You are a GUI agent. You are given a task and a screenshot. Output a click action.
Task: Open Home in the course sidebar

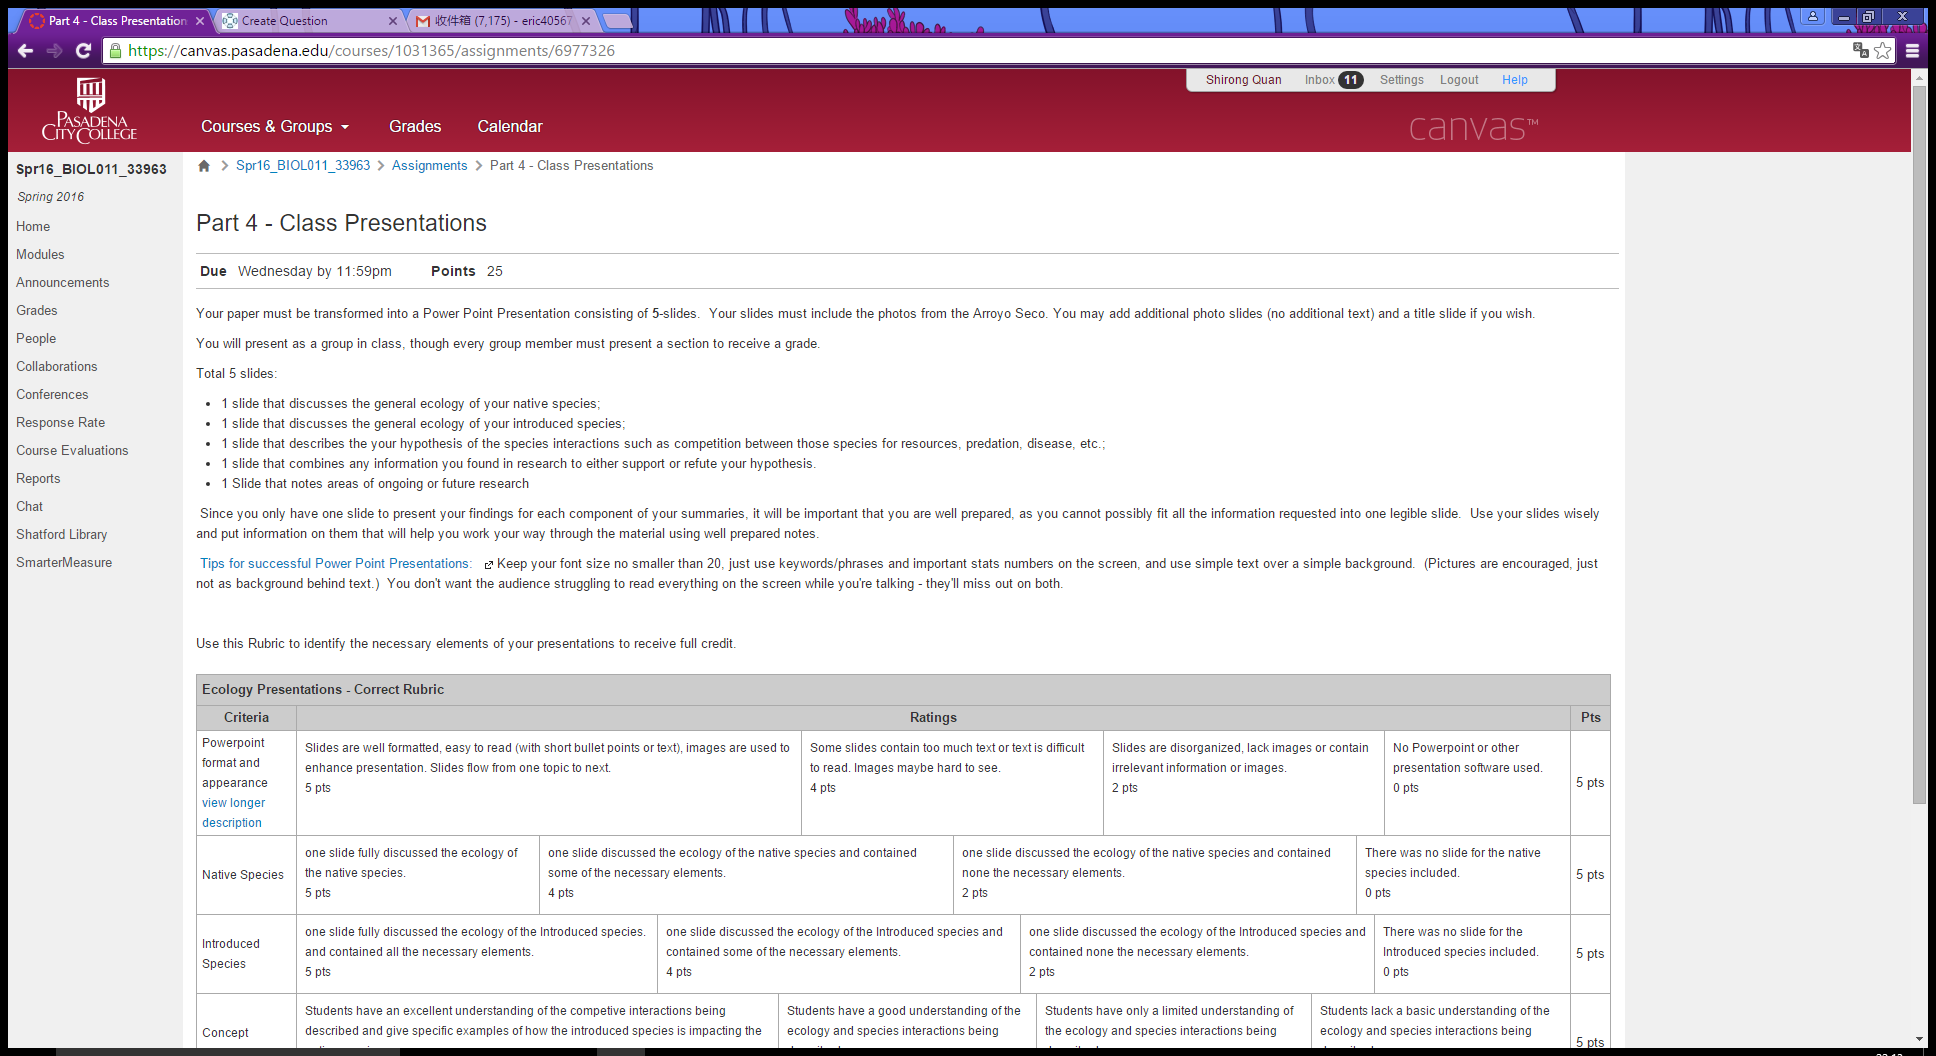point(33,227)
